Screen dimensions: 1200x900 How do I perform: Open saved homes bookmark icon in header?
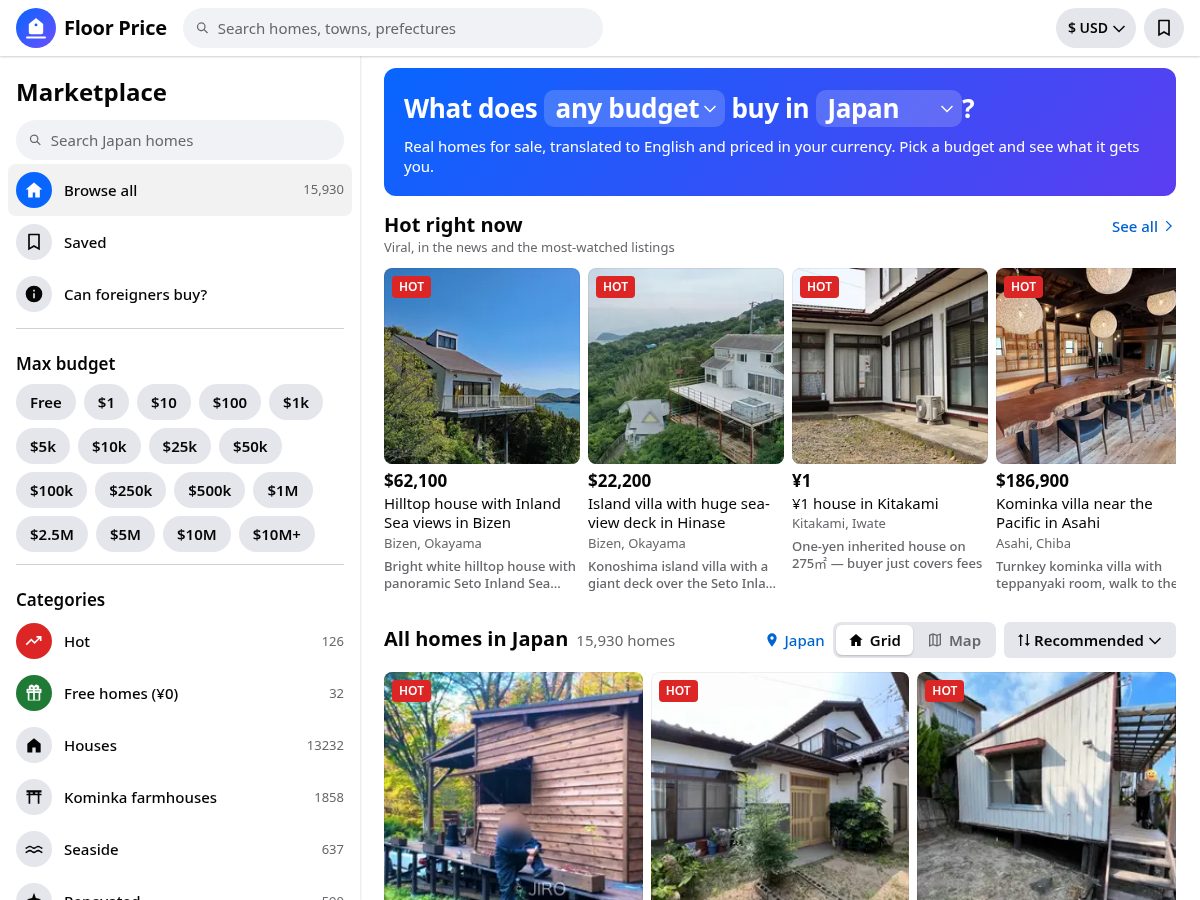click(x=1164, y=28)
